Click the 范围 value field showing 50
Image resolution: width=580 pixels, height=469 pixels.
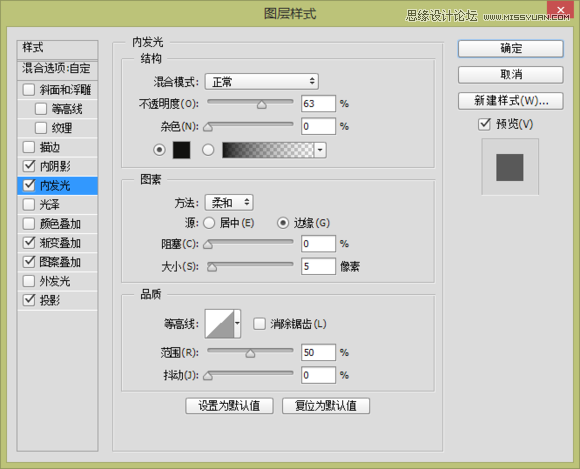(x=318, y=352)
